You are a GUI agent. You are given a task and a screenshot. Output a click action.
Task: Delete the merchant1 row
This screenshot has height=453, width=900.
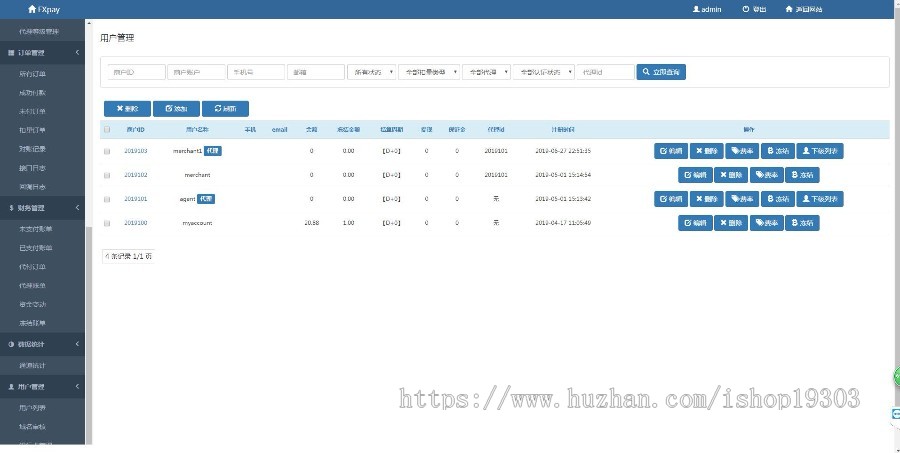(x=707, y=151)
